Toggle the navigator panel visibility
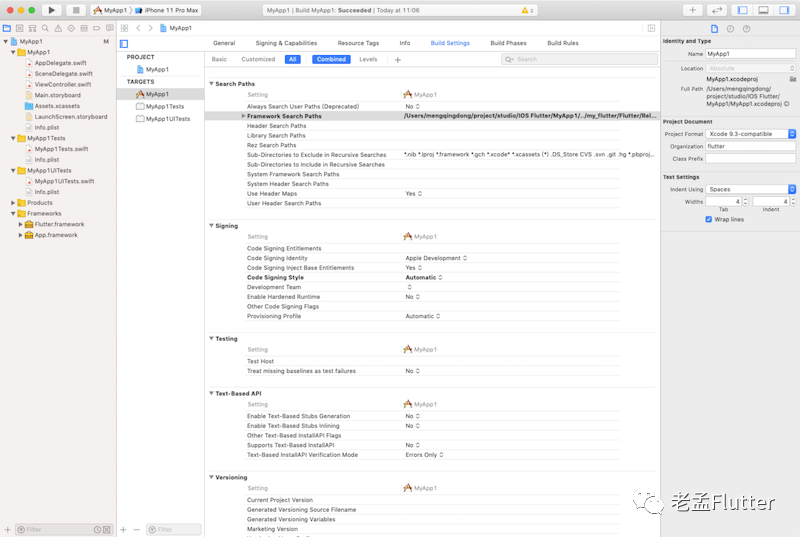Viewport: 800px width, 537px height. (x=743, y=10)
